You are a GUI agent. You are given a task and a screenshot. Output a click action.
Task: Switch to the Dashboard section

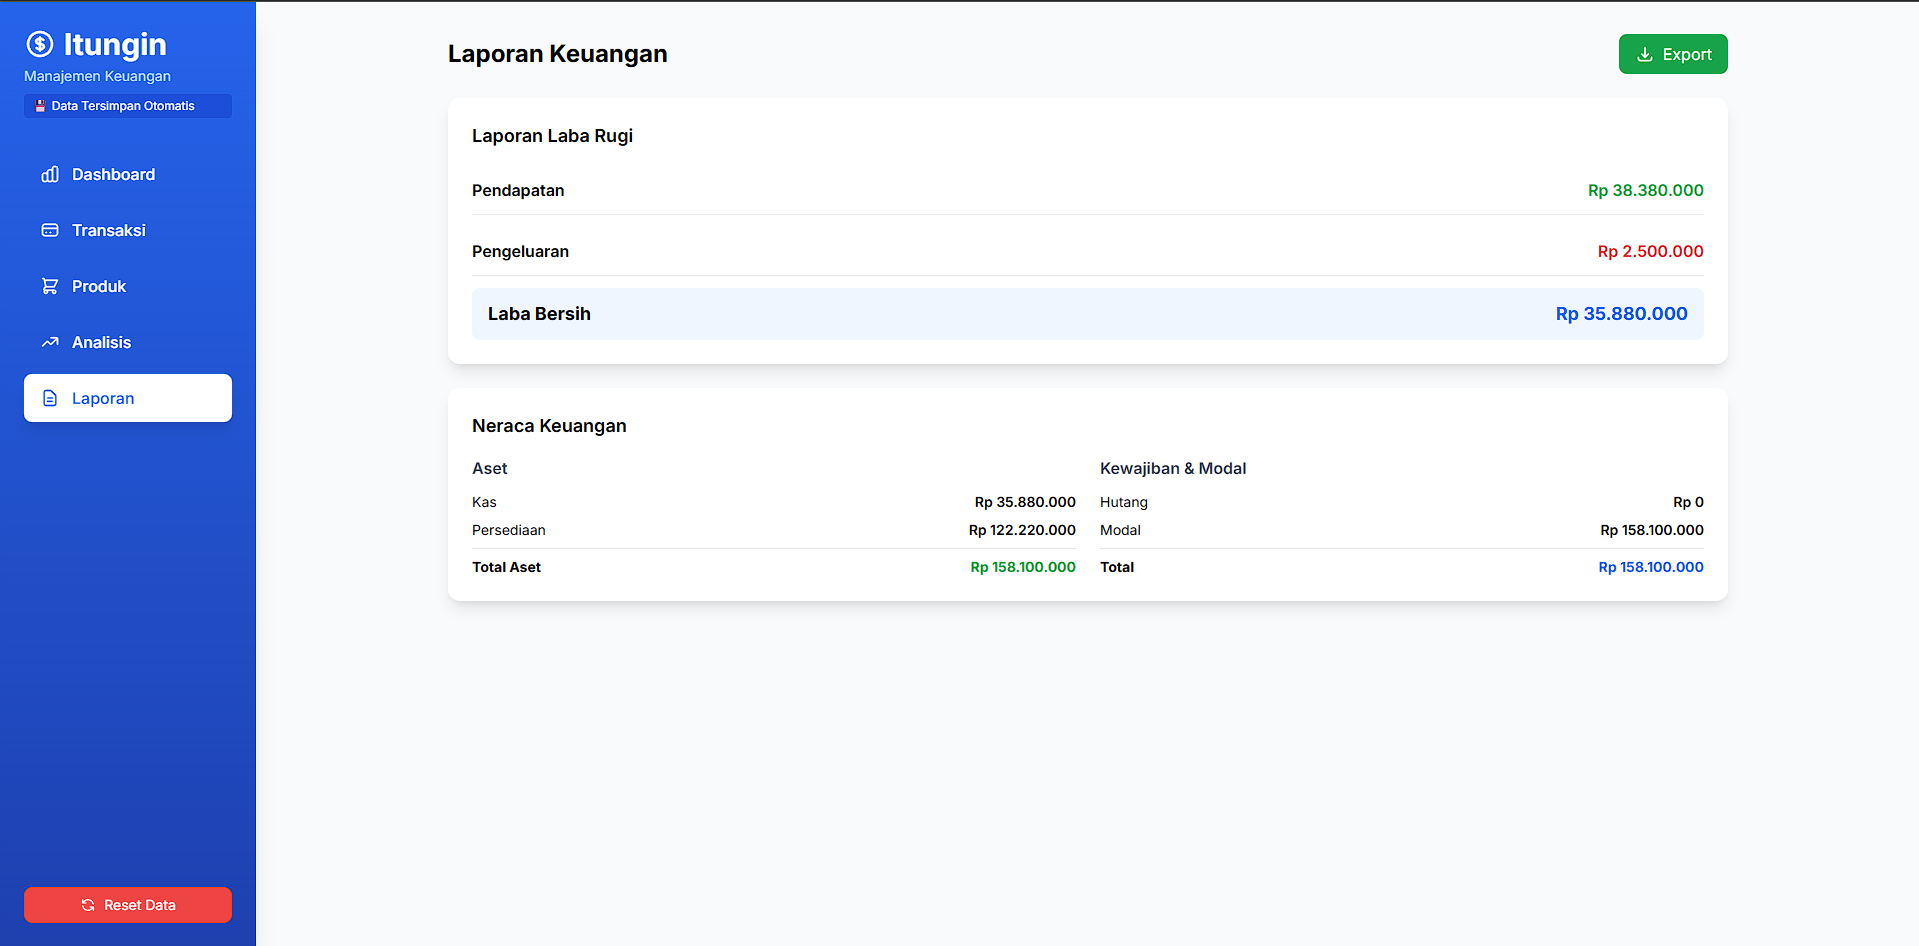pyautogui.click(x=113, y=174)
